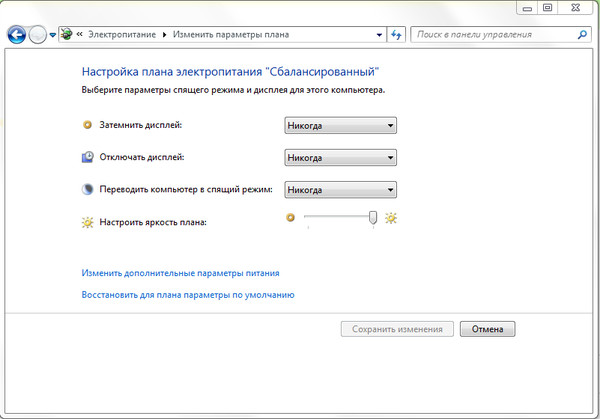Close the power plan window

pyautogui.click(x=576, y=8)
